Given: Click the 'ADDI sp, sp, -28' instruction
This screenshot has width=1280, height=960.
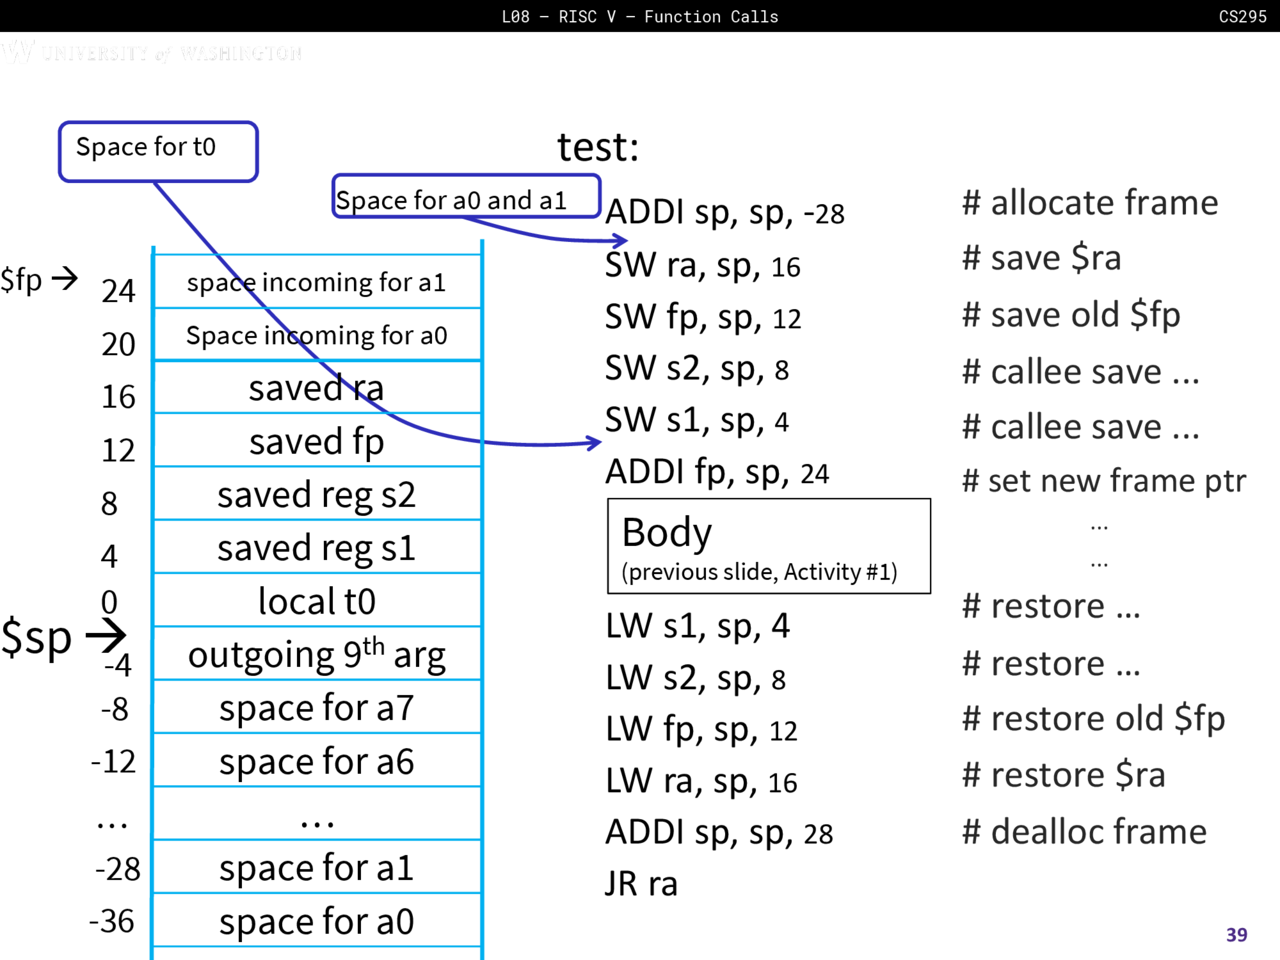Looking at the screenshot, I should 725,212.
